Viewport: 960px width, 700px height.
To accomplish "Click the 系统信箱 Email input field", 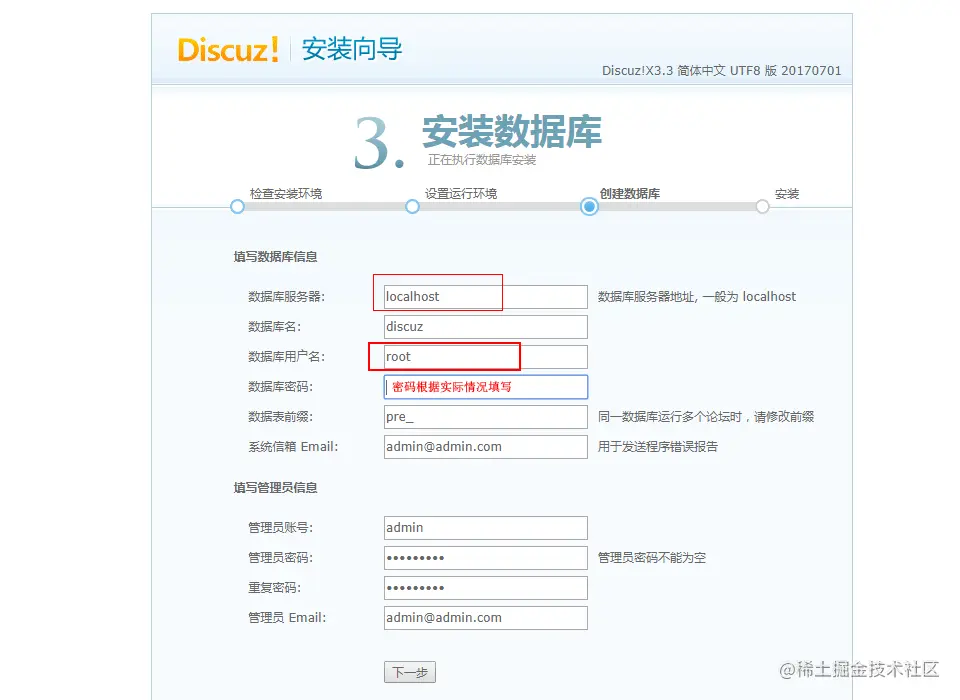I will tap(486, 447).
